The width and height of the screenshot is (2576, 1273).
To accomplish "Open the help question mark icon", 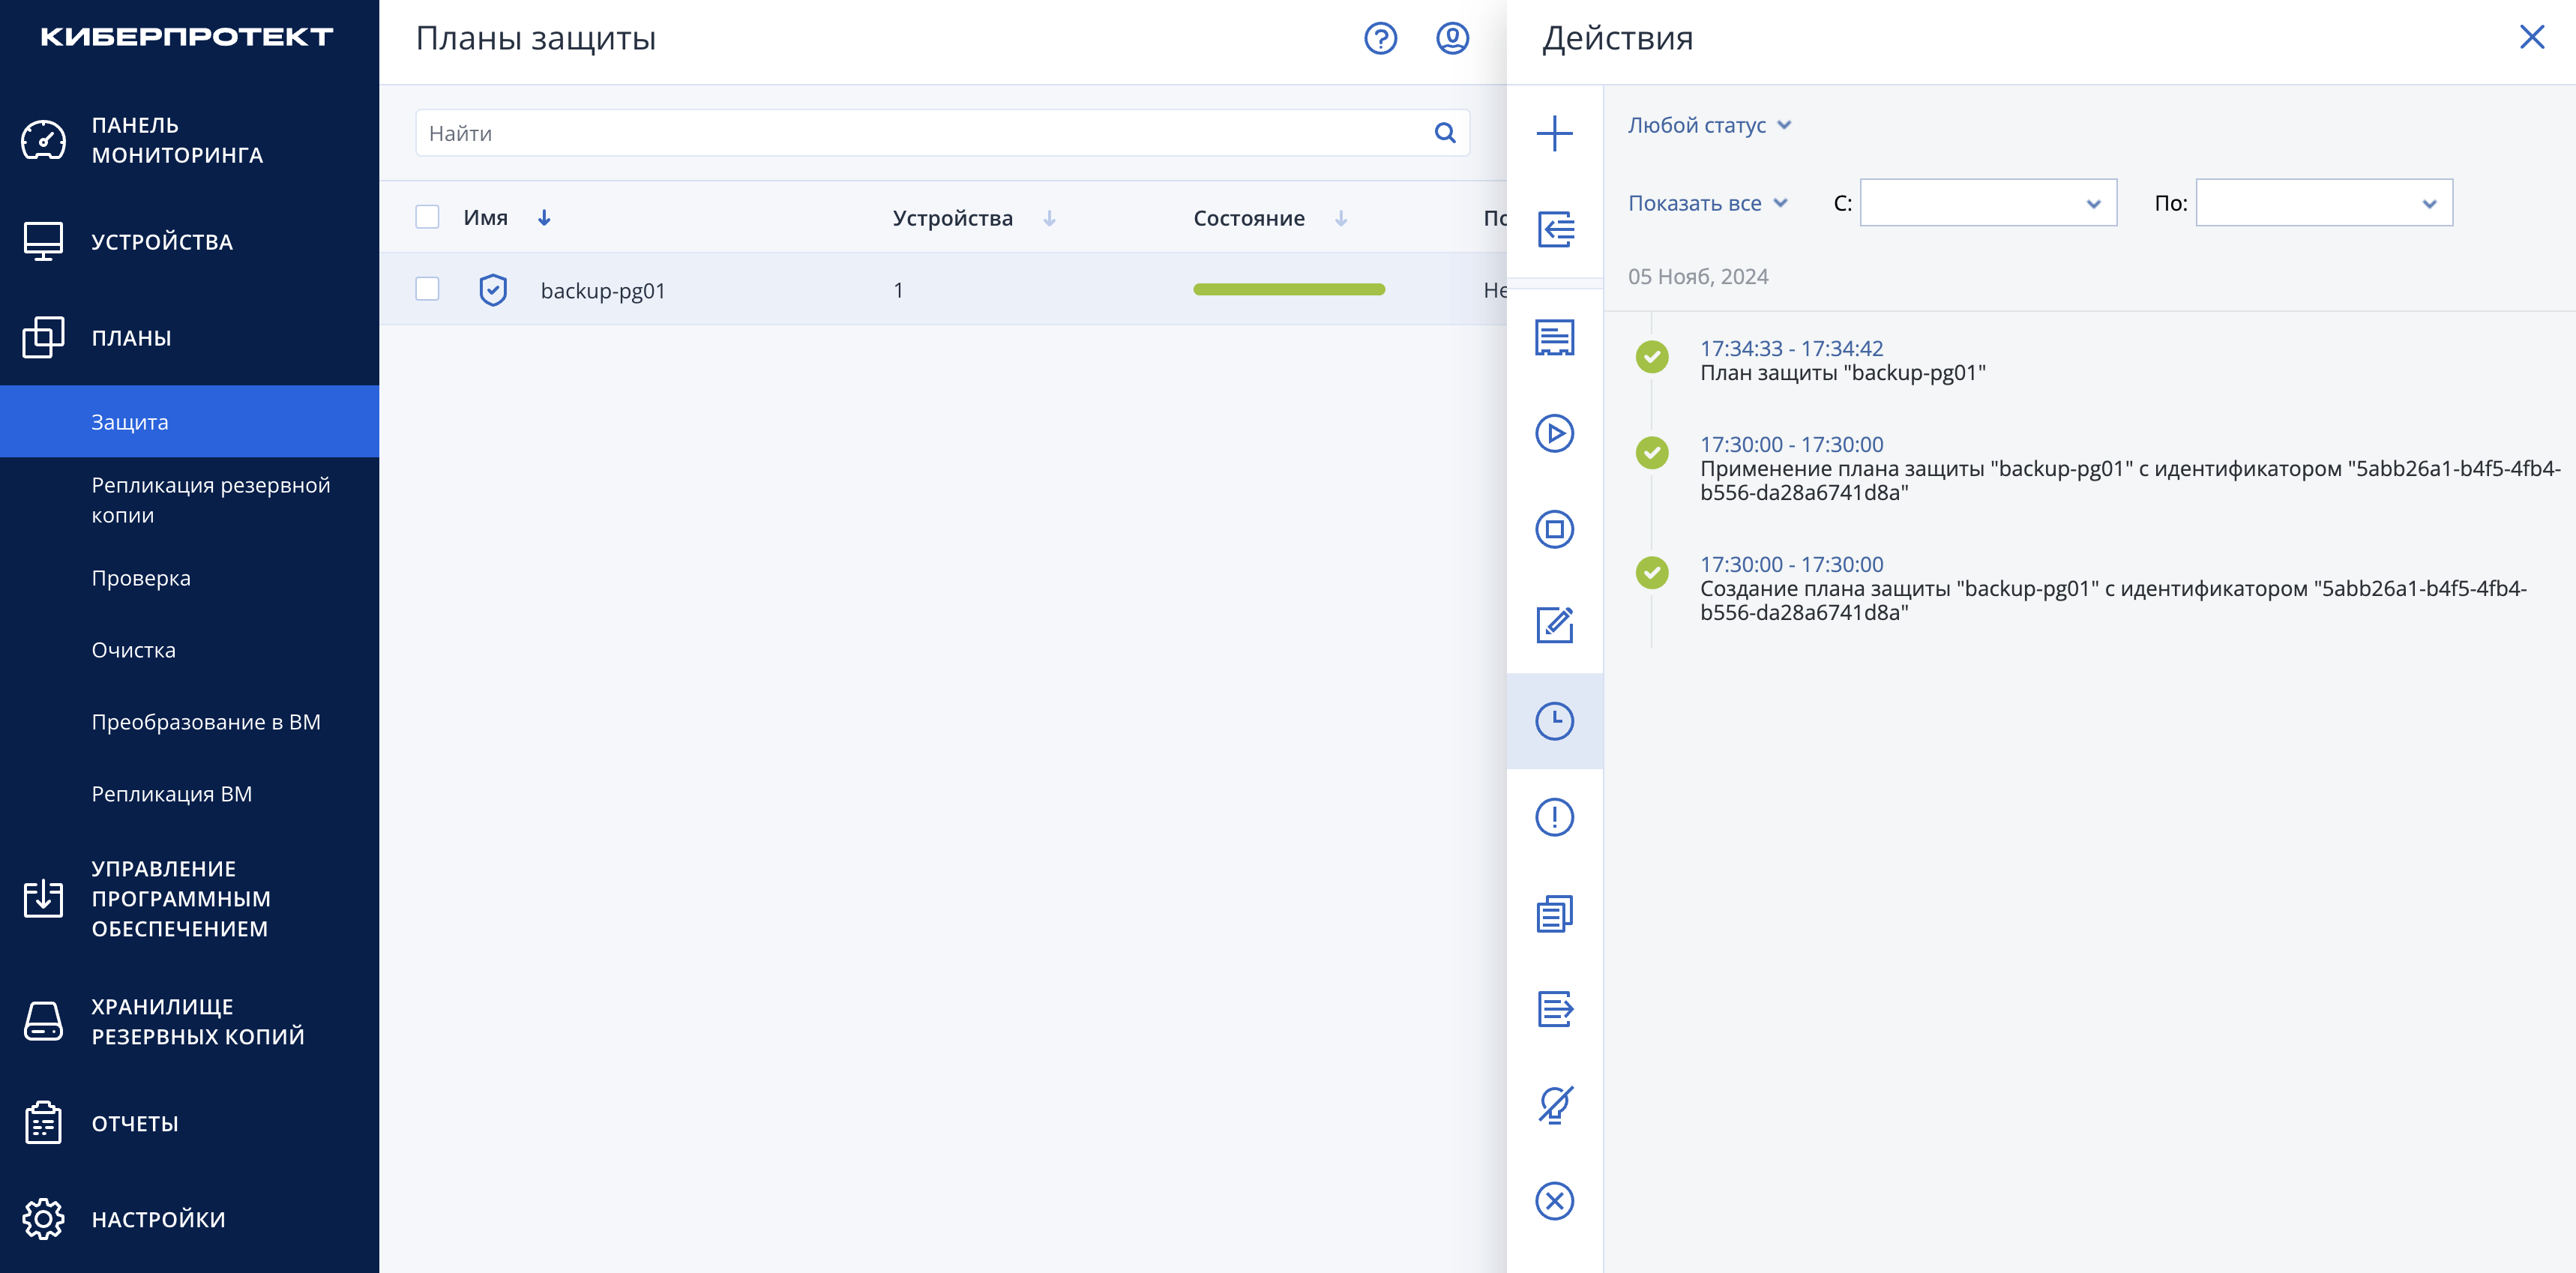I will 1380,38.
